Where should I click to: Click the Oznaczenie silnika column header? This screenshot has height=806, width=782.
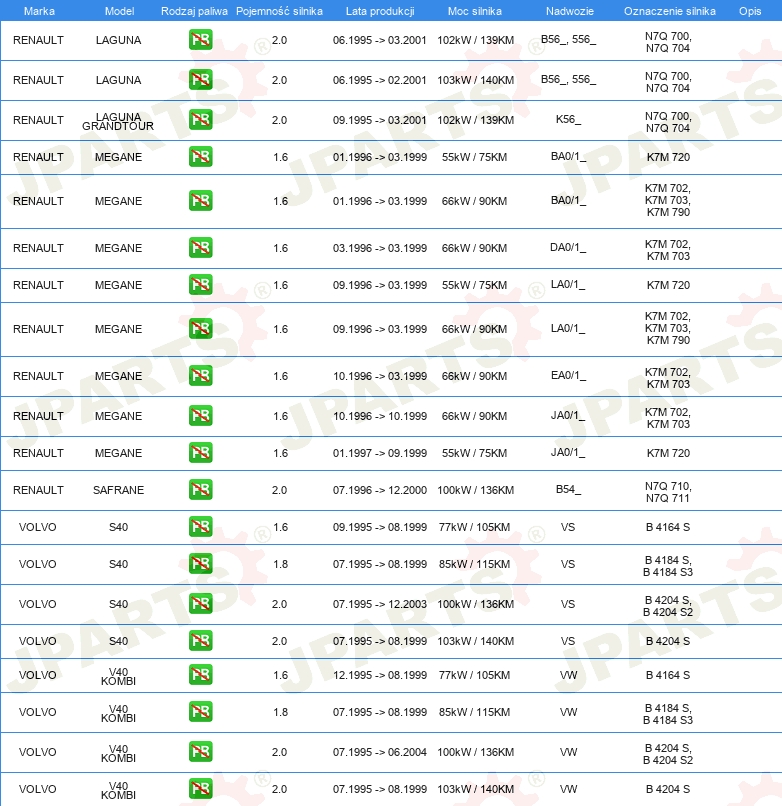coord(669,10)
